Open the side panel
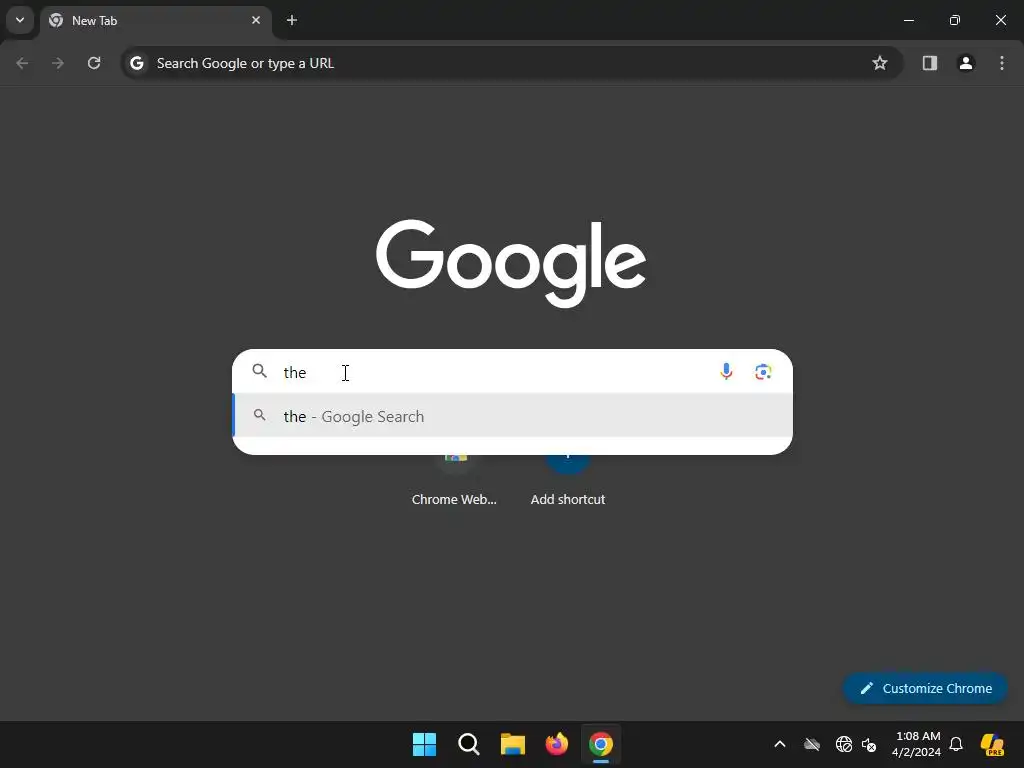The width and height of the screenshot is (1024, 768). pyautogui.click(x=929, y=63)
